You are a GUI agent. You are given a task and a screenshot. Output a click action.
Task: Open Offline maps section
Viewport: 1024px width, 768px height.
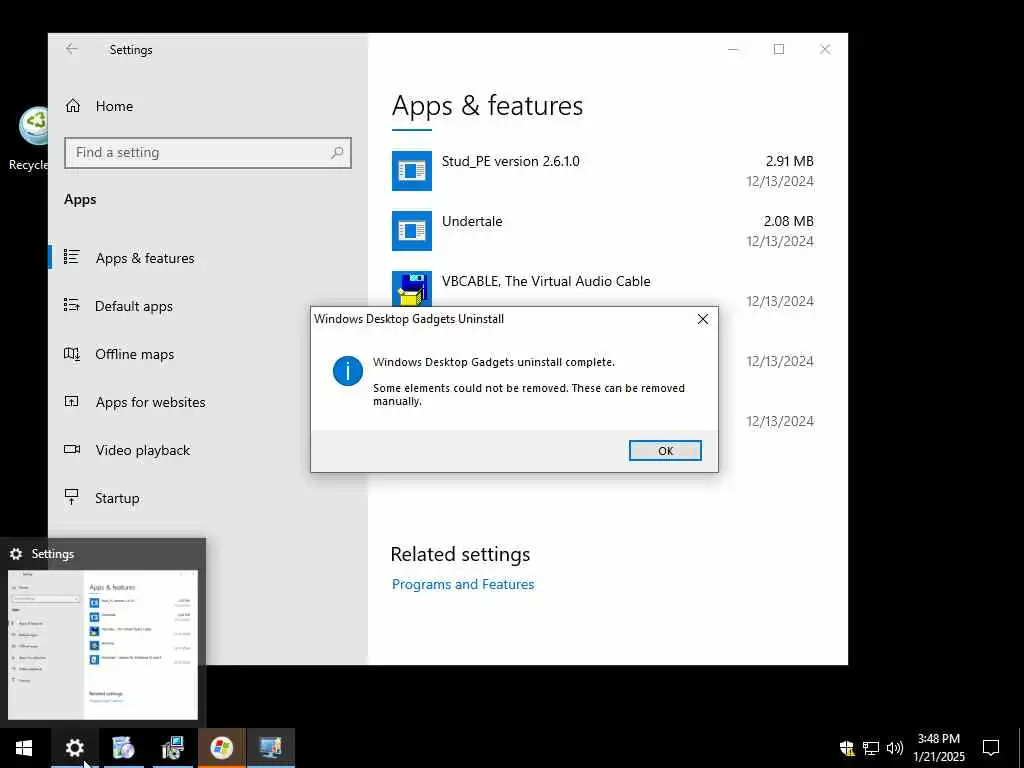(135, 354)
